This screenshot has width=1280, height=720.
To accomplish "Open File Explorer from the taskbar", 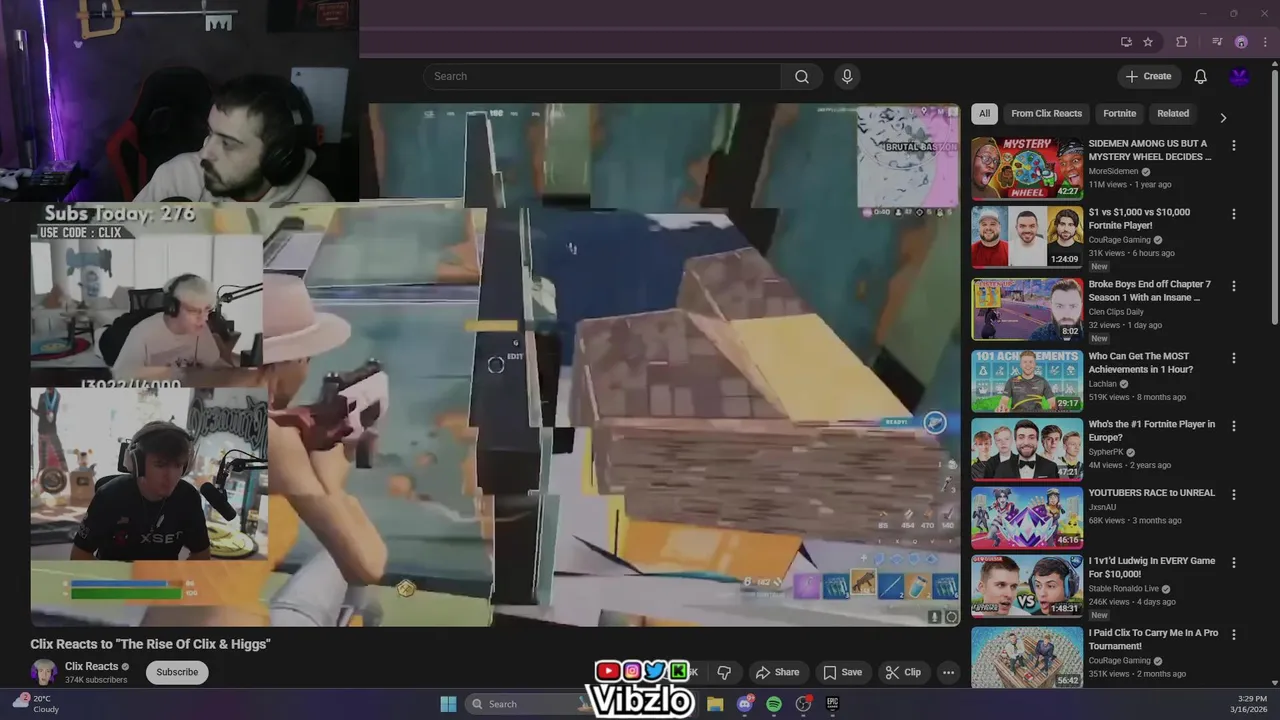I will tap(715, 704).
